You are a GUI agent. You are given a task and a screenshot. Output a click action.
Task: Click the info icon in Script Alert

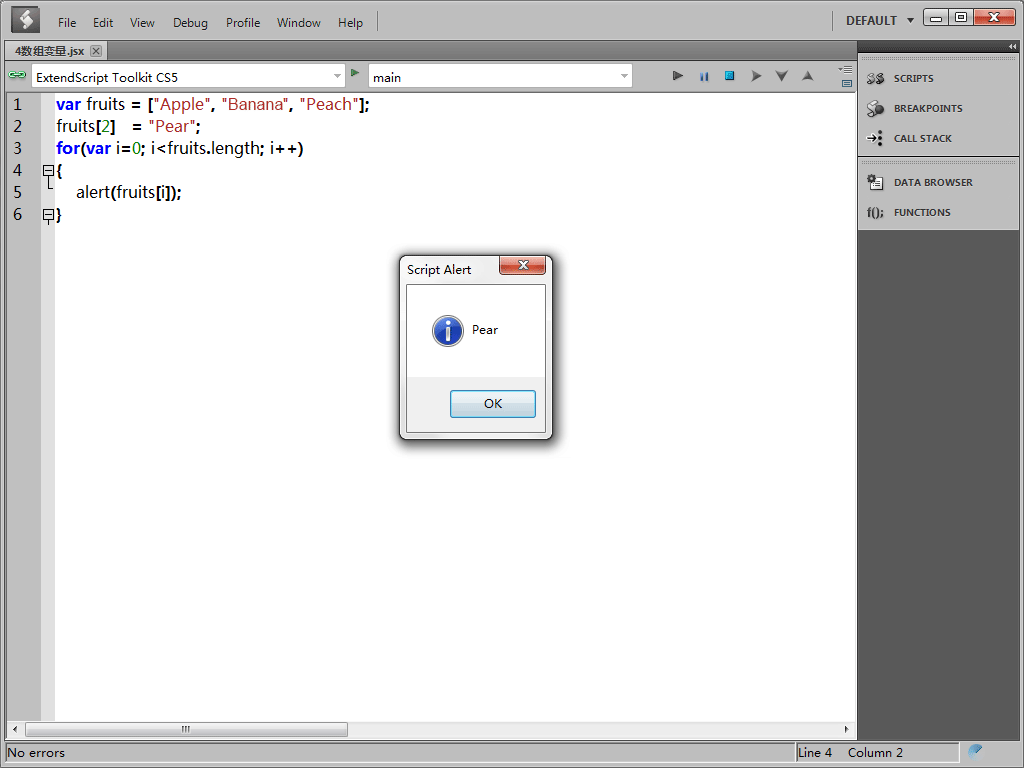point(448,330)
